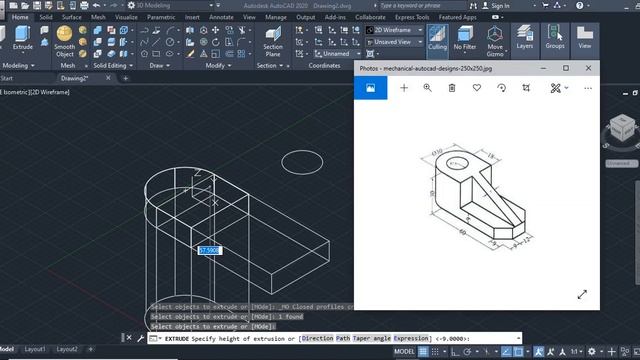Click the Crop icon in Photos
This screenshot has width=640, height=360.
click(x=526, y=88)
